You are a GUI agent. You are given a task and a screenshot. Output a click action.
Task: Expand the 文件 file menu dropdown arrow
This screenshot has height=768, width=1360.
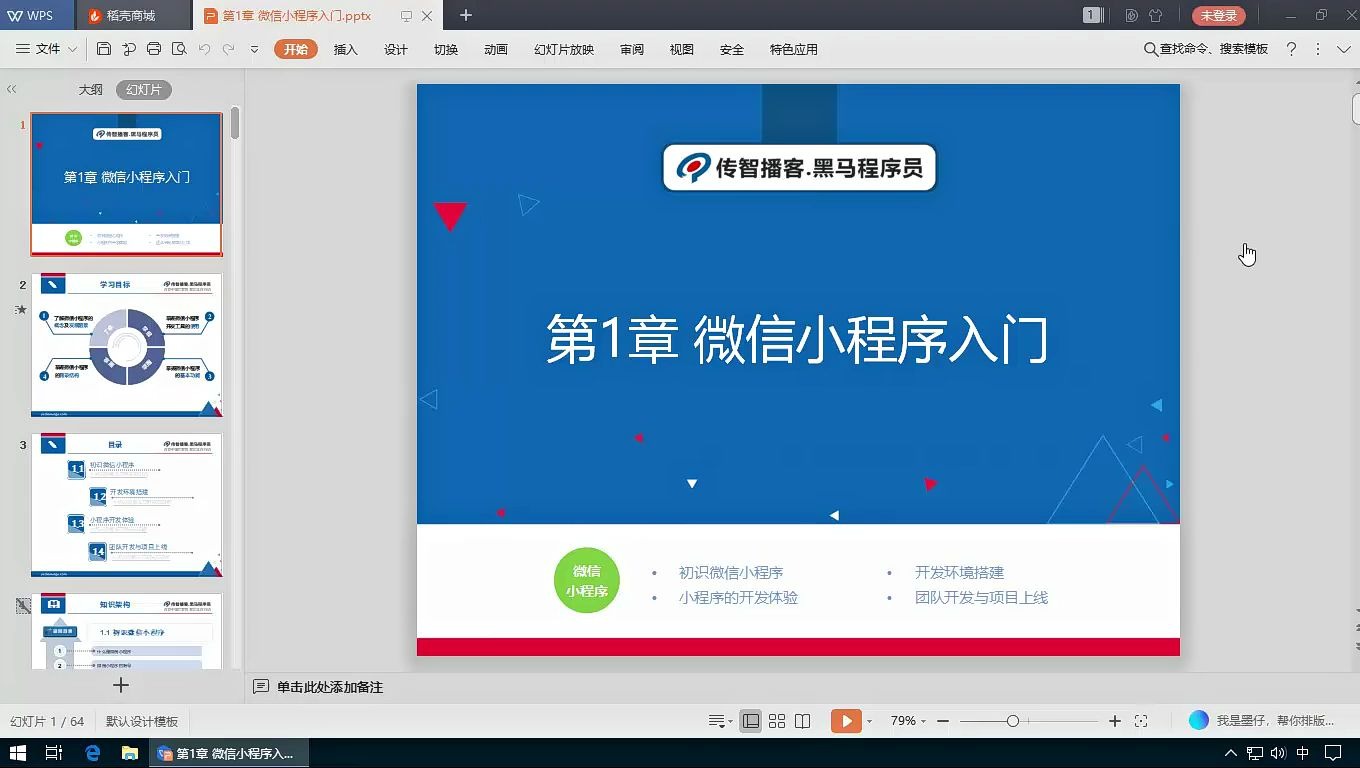70,48
